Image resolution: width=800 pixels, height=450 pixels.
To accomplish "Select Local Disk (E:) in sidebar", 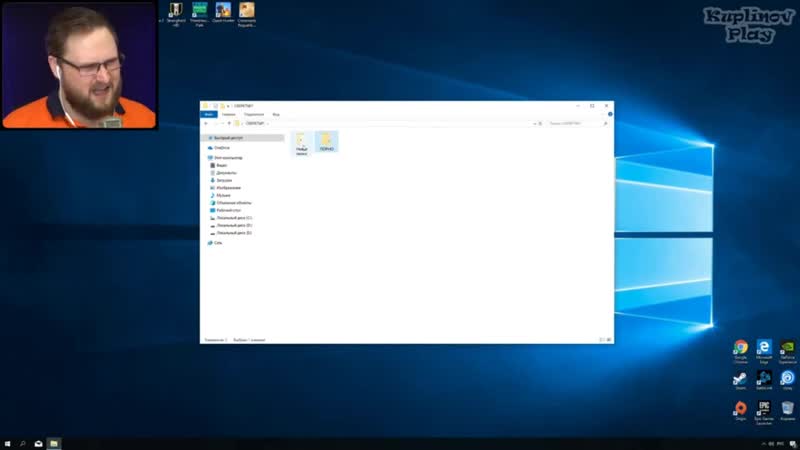I will click(231, 233).
